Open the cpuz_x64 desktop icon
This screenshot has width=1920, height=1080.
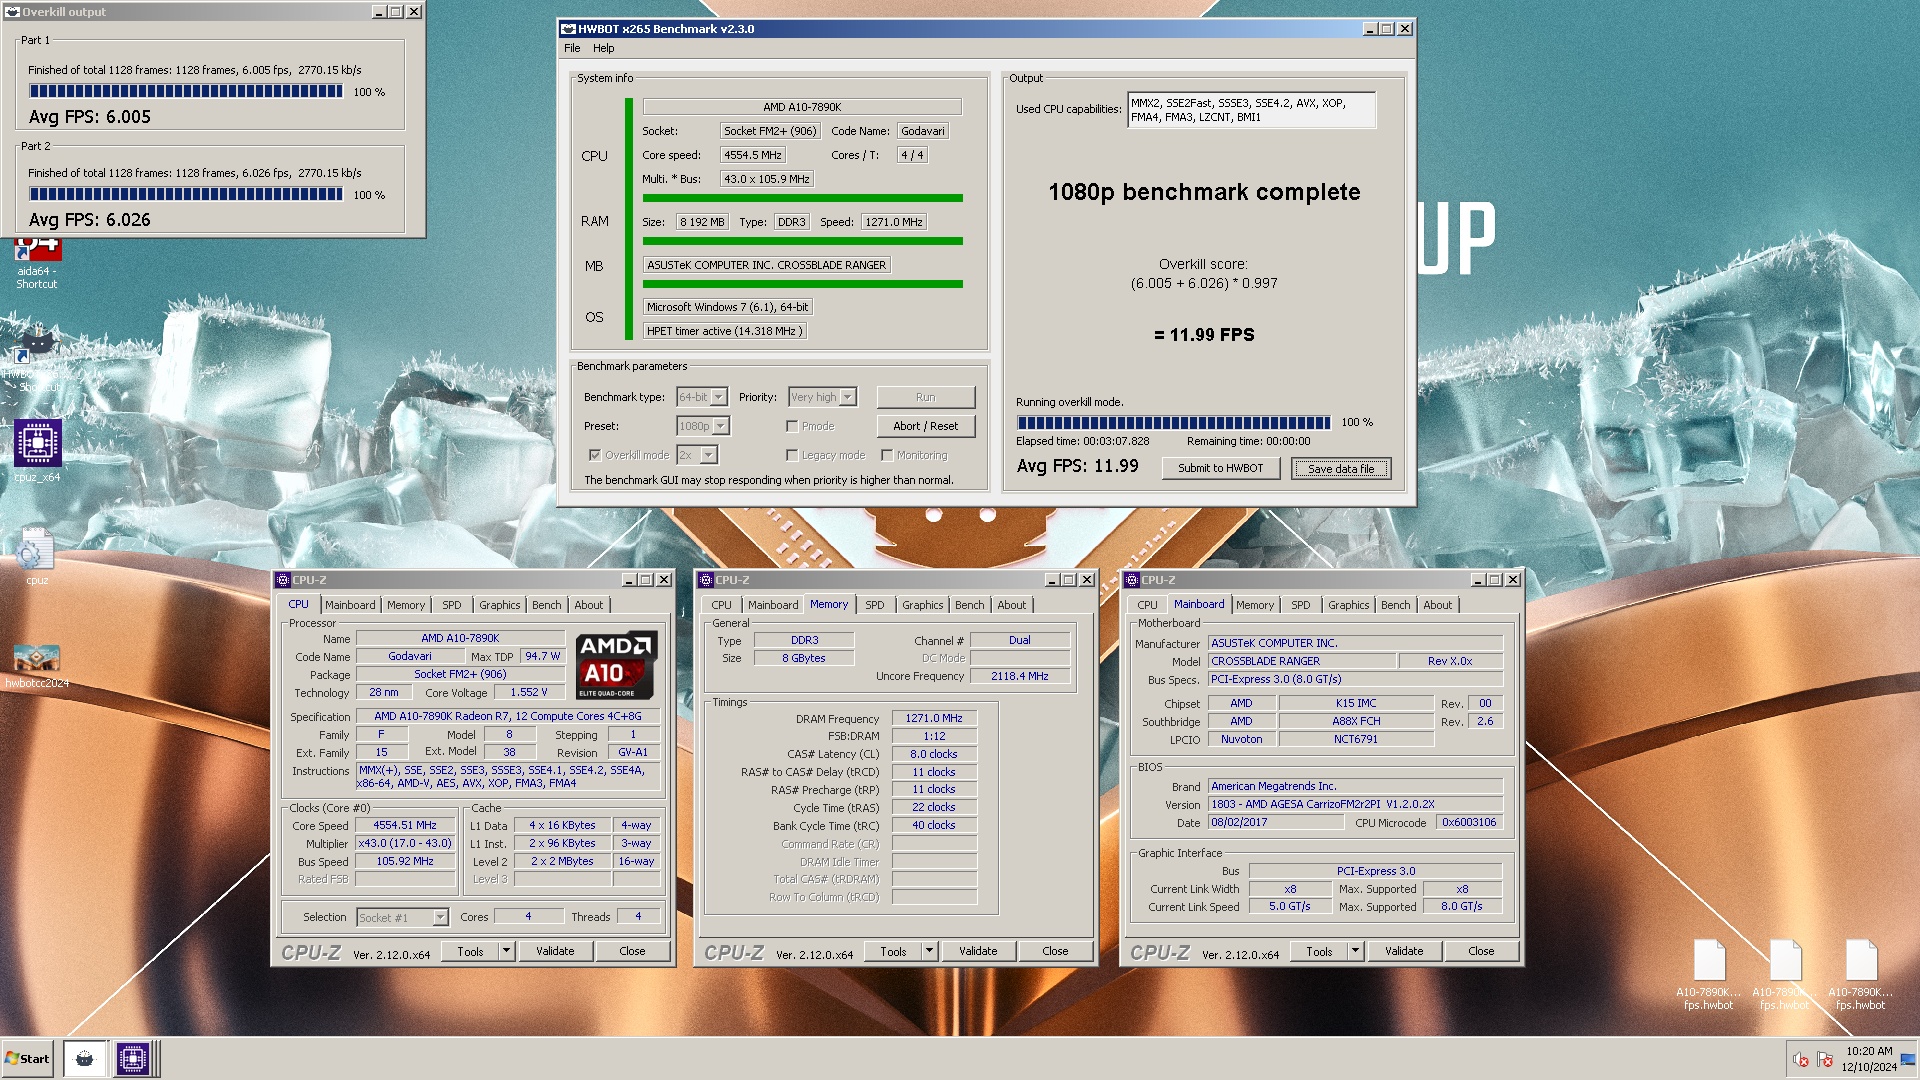[x=37, y=451]
